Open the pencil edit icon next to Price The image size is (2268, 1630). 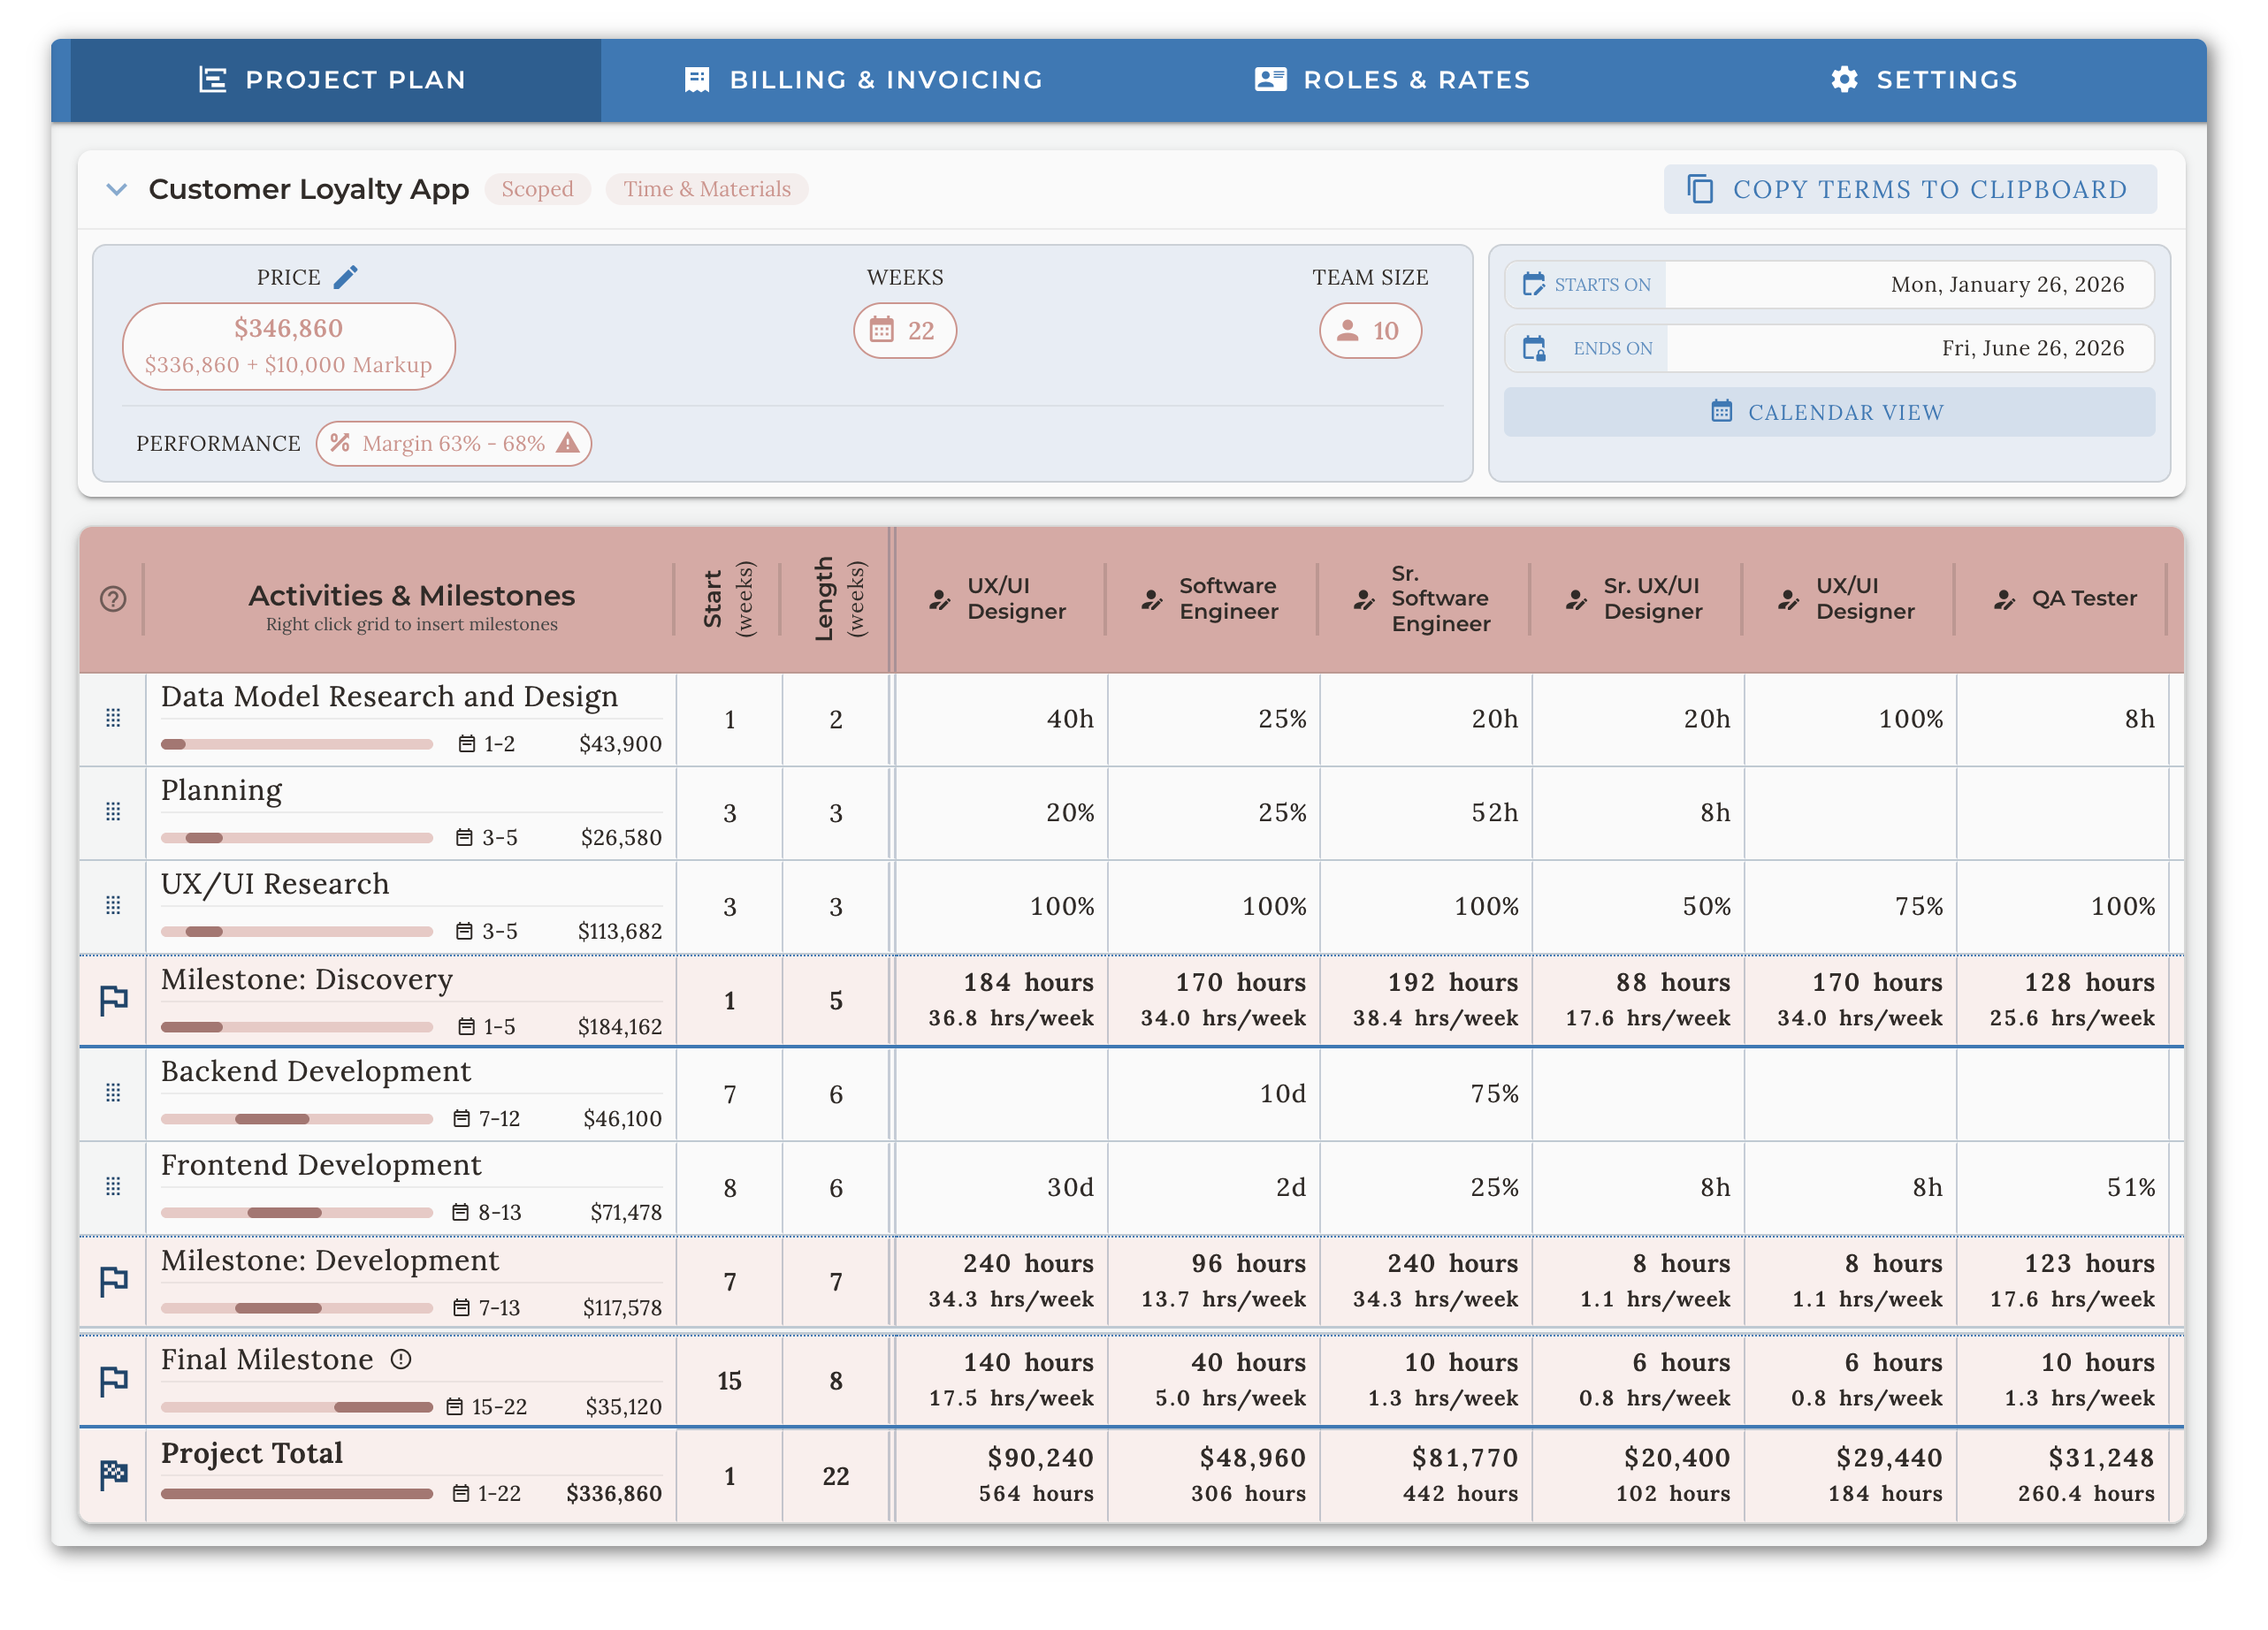[347, 276]
